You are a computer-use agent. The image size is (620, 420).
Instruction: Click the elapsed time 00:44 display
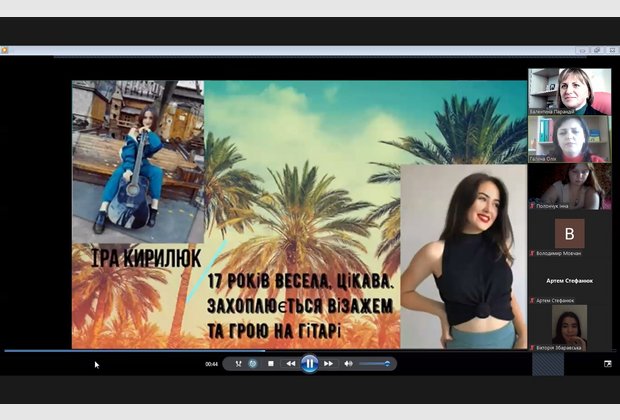(x=211, y=364)
